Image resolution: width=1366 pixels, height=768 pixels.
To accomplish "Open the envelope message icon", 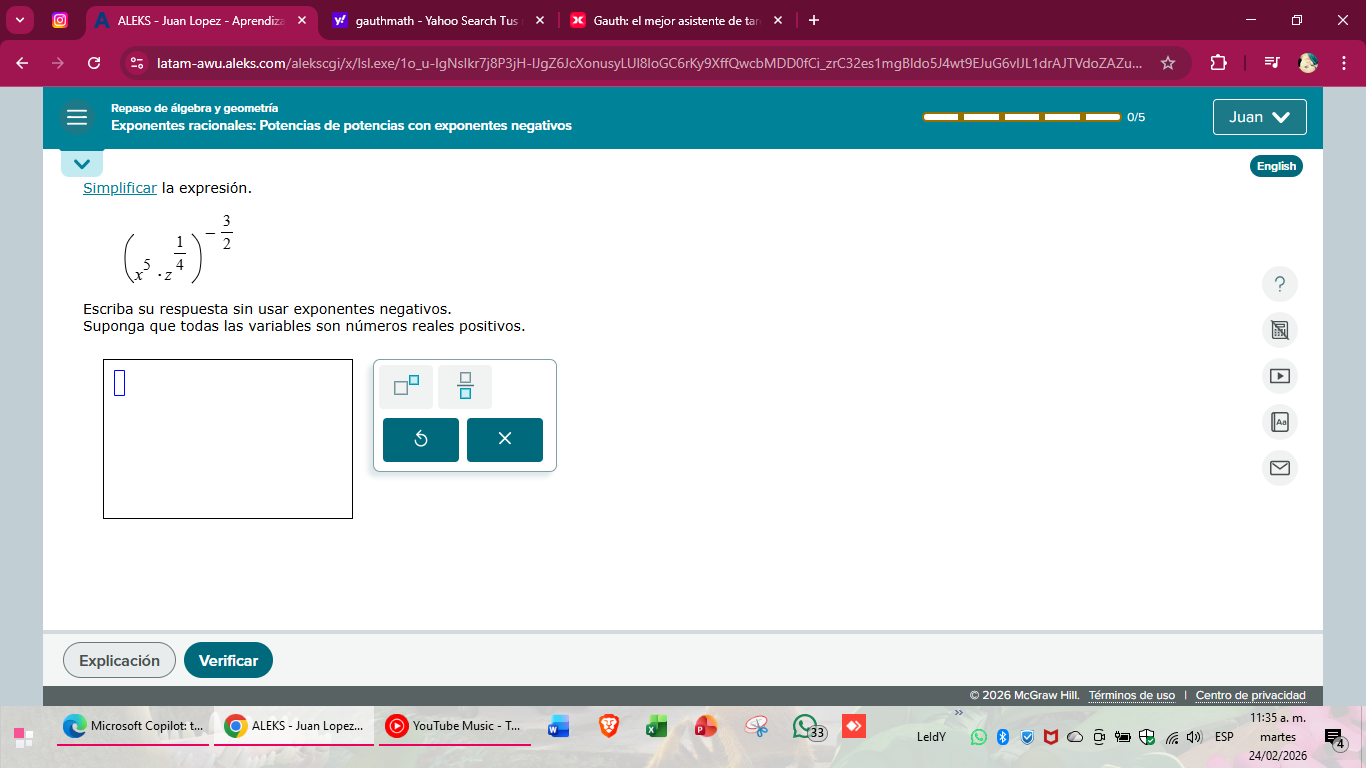I will (x=1279, y=468).
